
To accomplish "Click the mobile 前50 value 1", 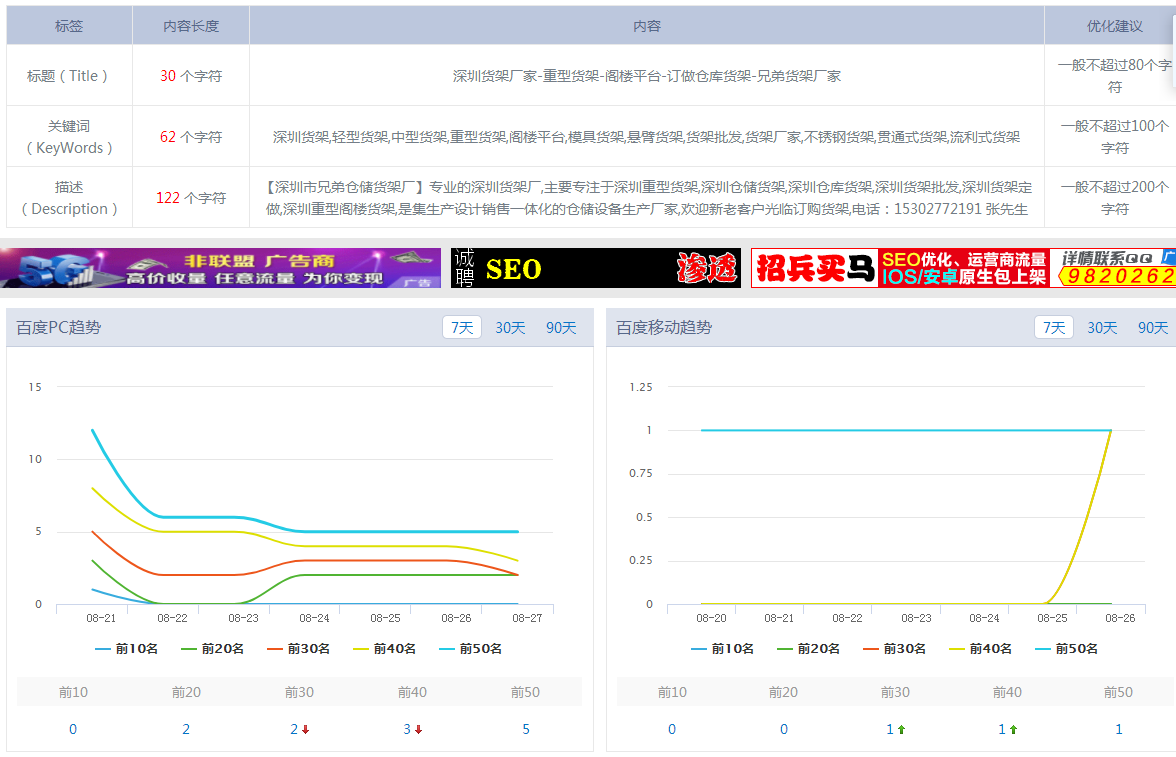I will pos(1119,729).
